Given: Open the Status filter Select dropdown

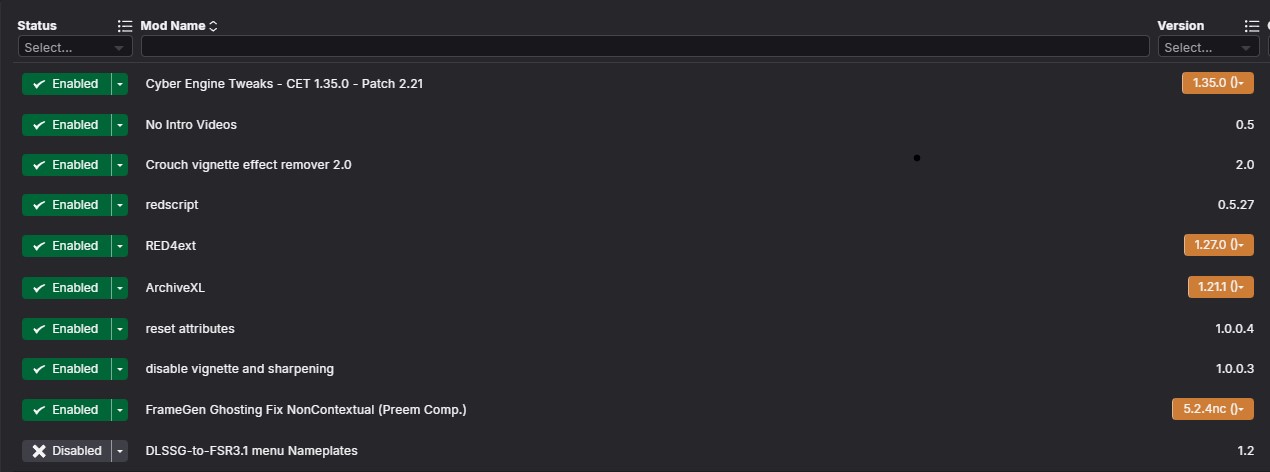Looking at the screenshot, I should click(75, 47).
